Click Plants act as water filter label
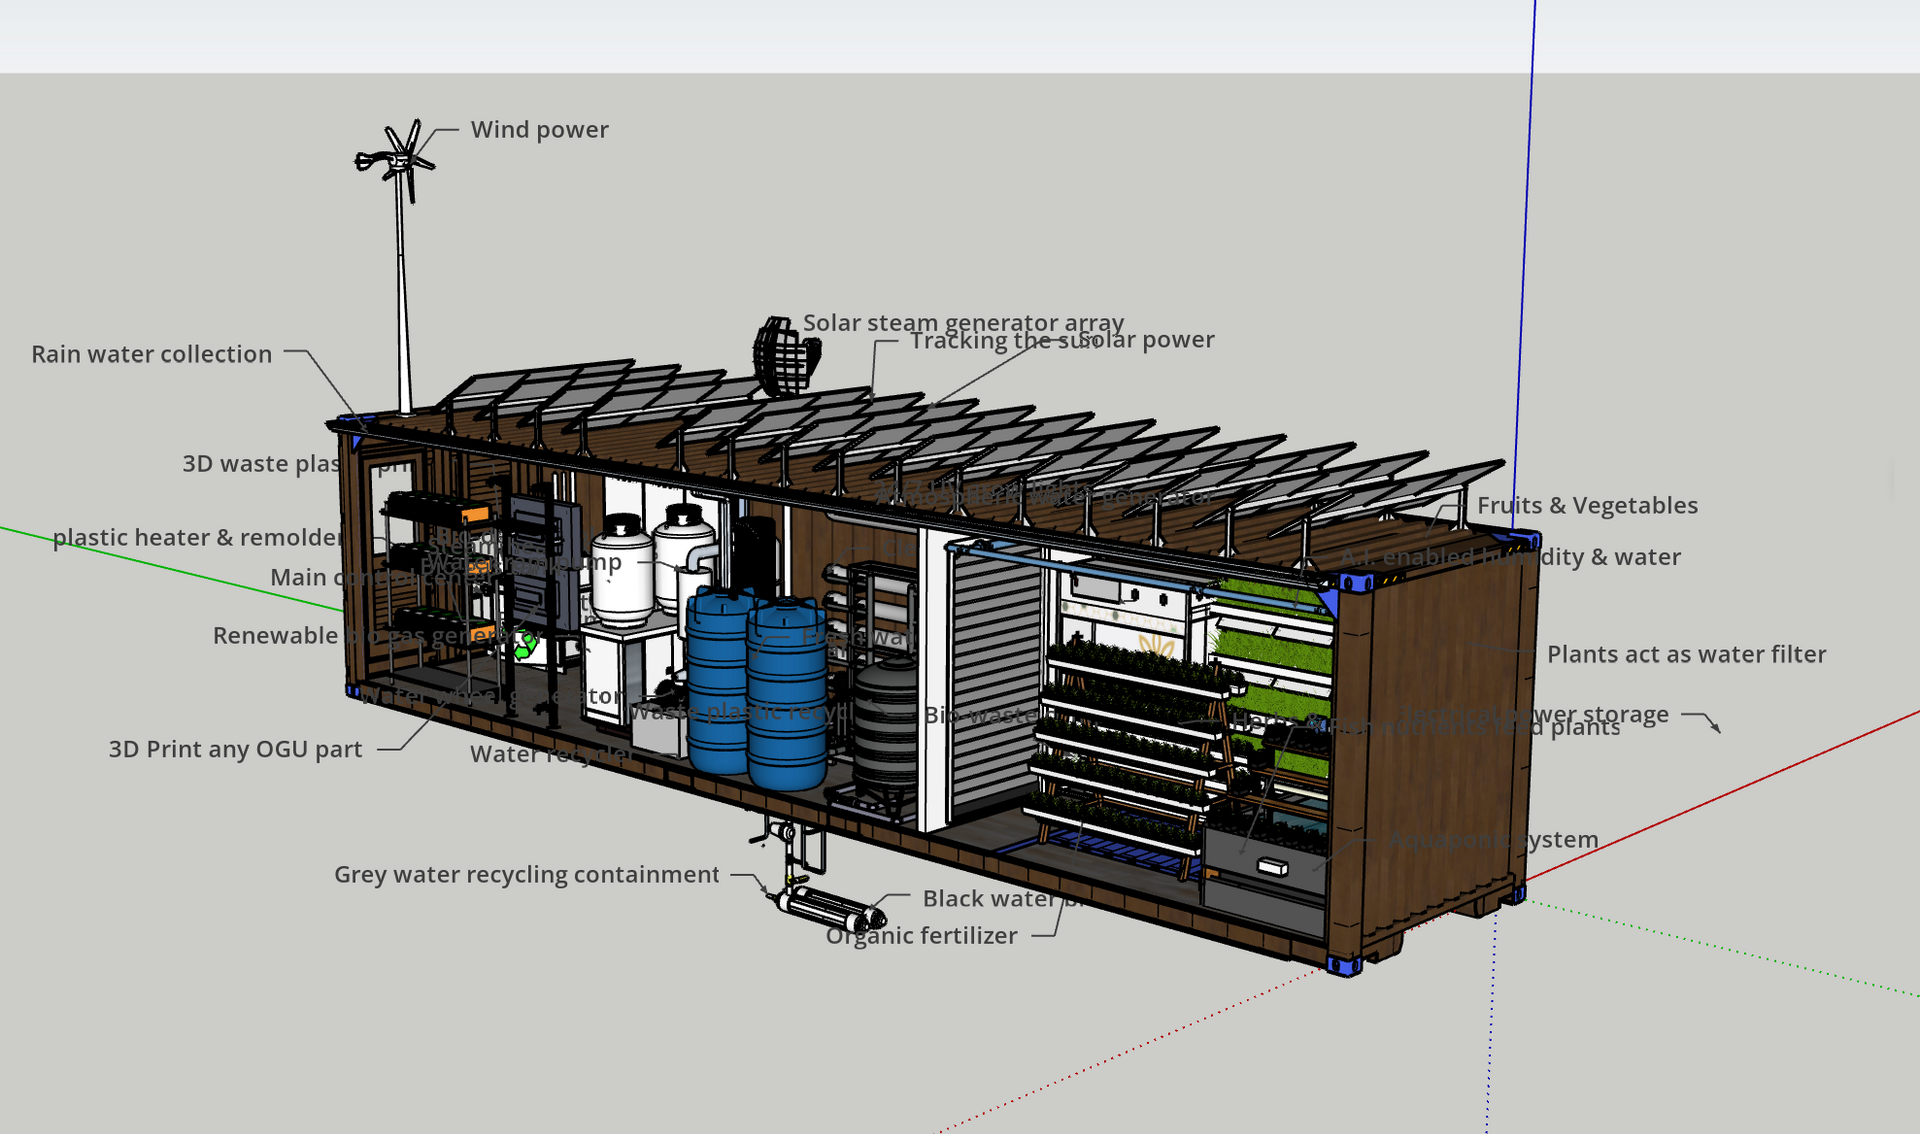1920x1134 pixels. click(x=1685, y=655)
